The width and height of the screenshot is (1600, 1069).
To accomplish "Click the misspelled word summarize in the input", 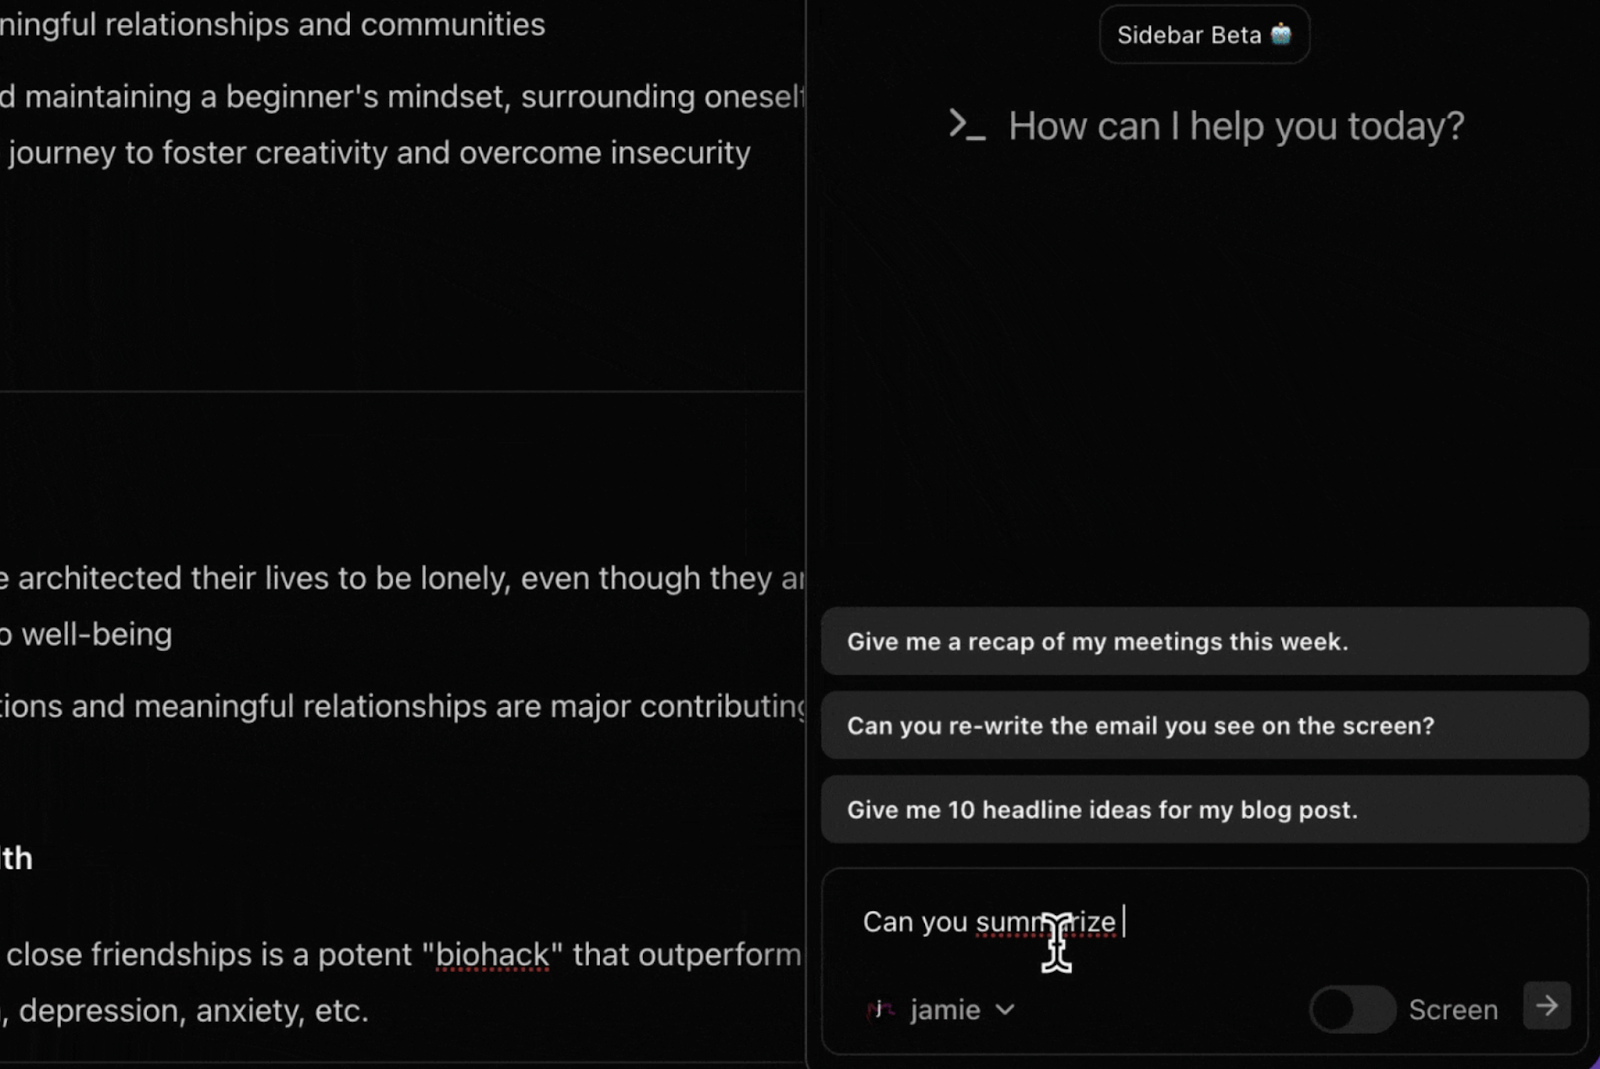I will point(1045,922).
